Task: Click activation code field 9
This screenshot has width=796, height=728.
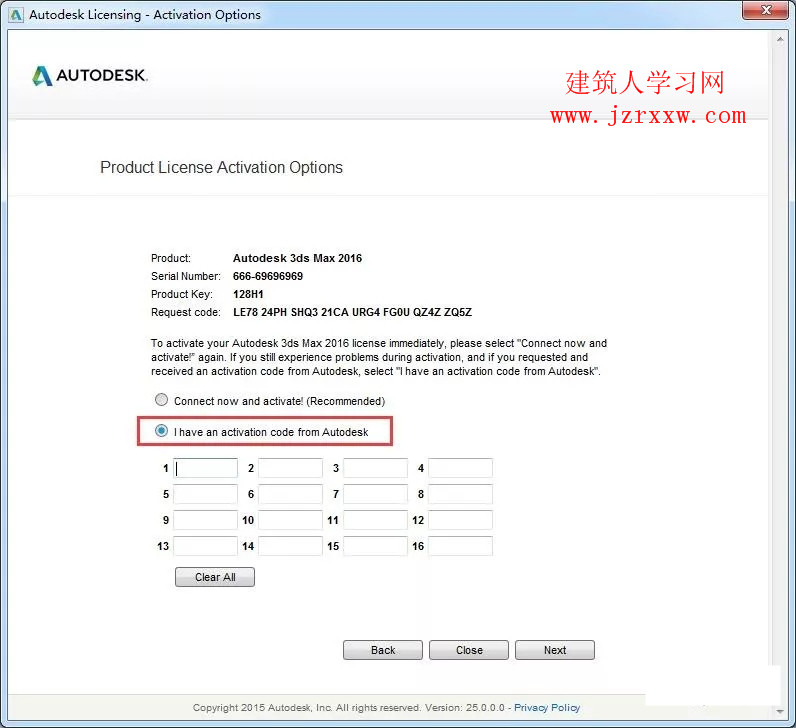Action: [x=206, y=520]
